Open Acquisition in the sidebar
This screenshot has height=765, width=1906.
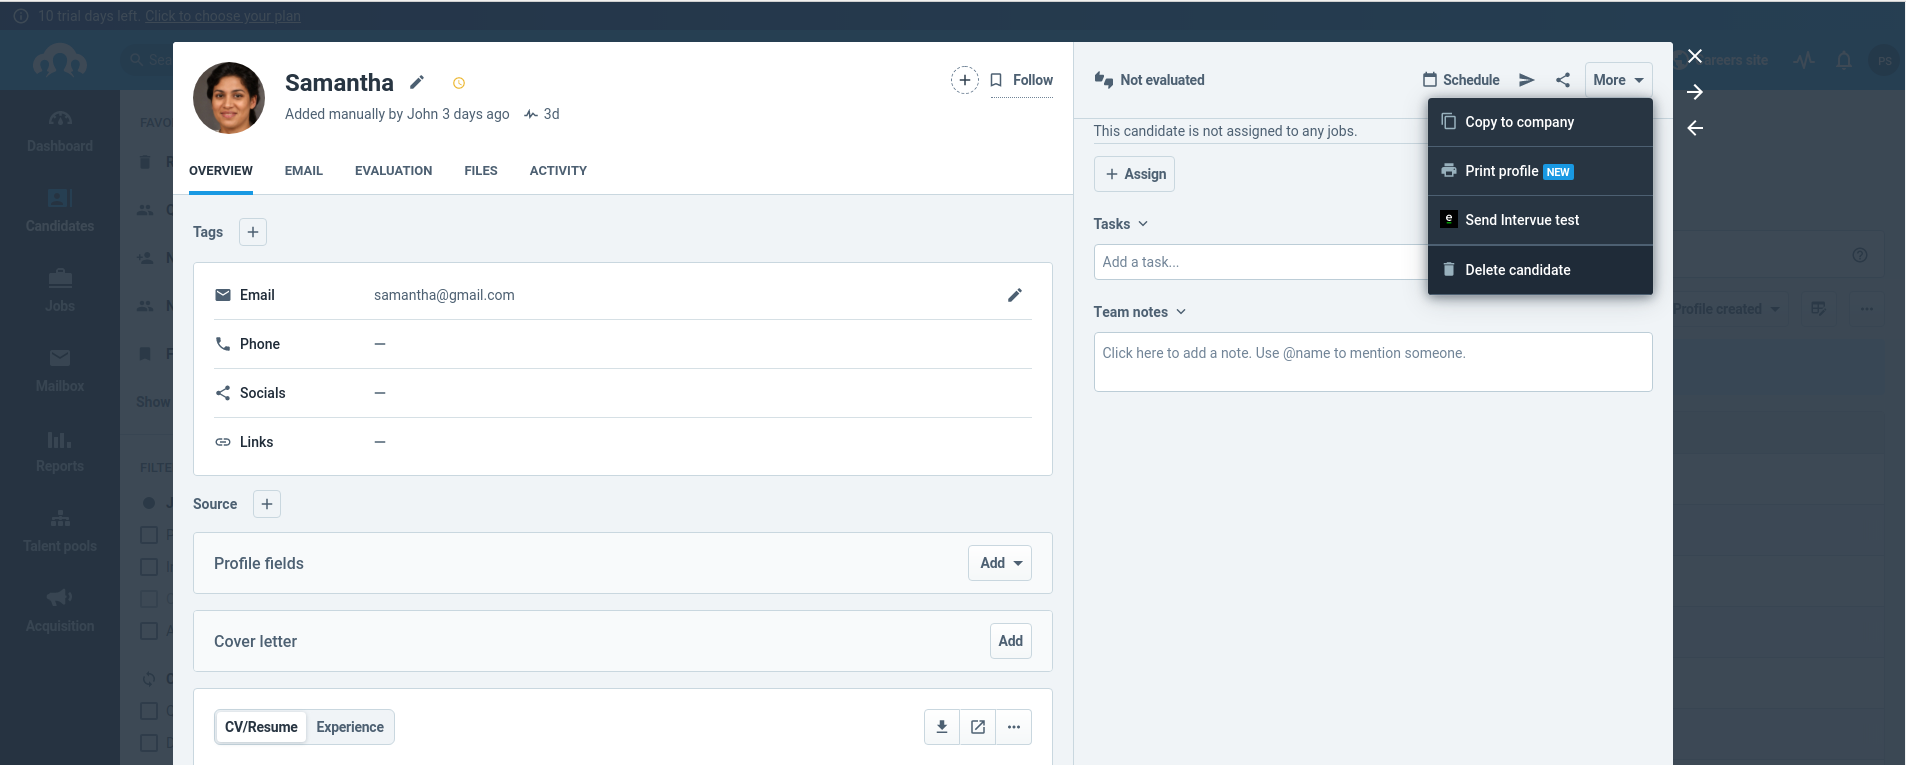[x=60, y=611]
